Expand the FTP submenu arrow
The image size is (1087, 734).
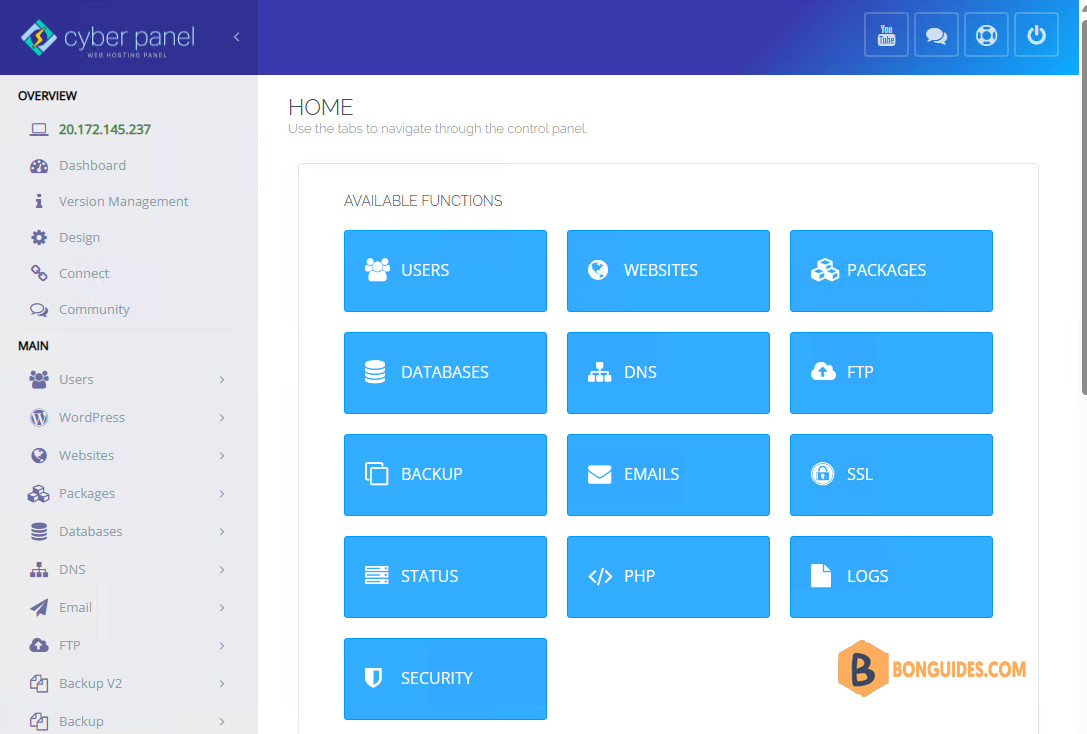tap(222, 645)
